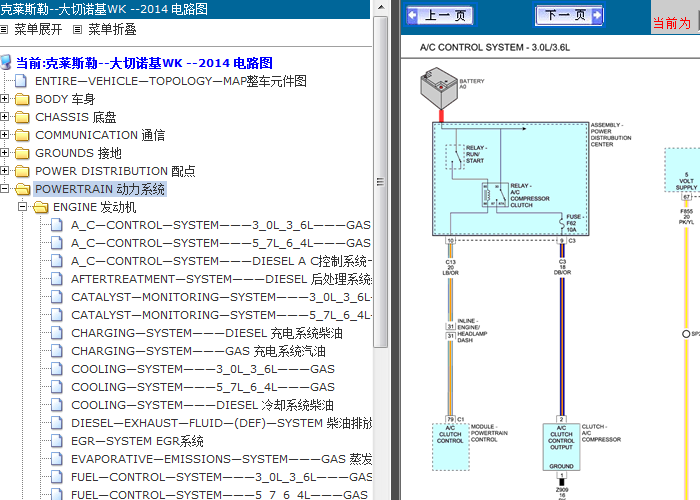Collapse the ENGINE 发动机 subfolder
This screenshot has height=500, width=700.
point(22,207)
